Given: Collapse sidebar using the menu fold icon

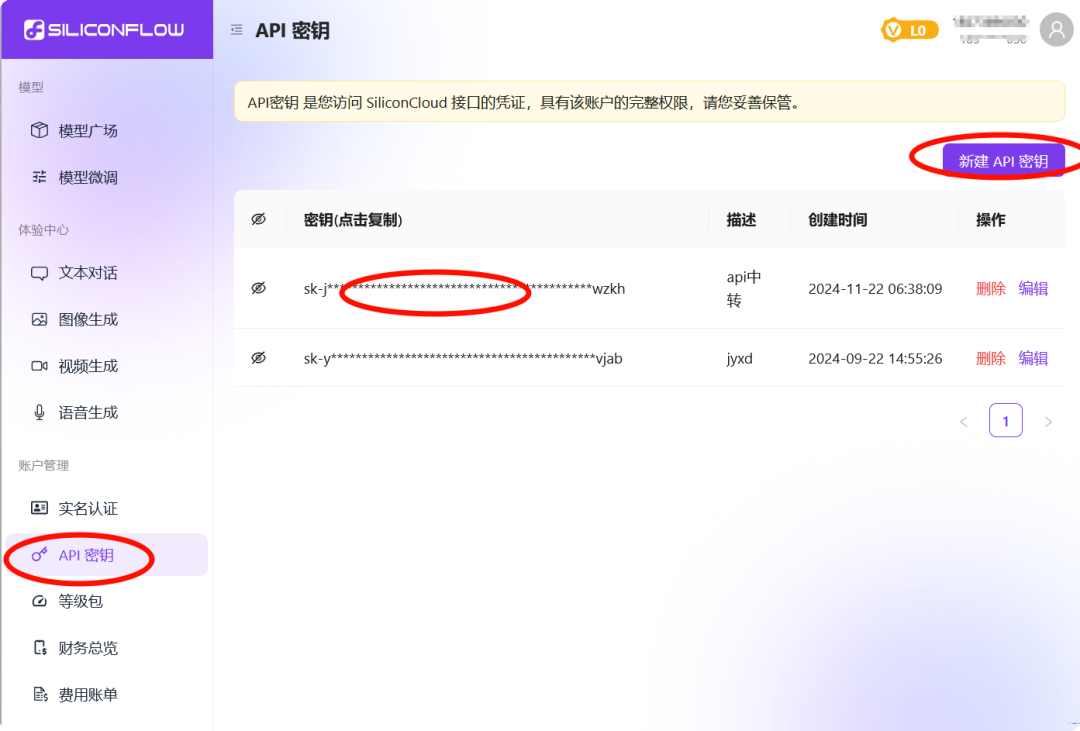Looking at the screenshot, I should pyautogui.click(x=237, y=30).
